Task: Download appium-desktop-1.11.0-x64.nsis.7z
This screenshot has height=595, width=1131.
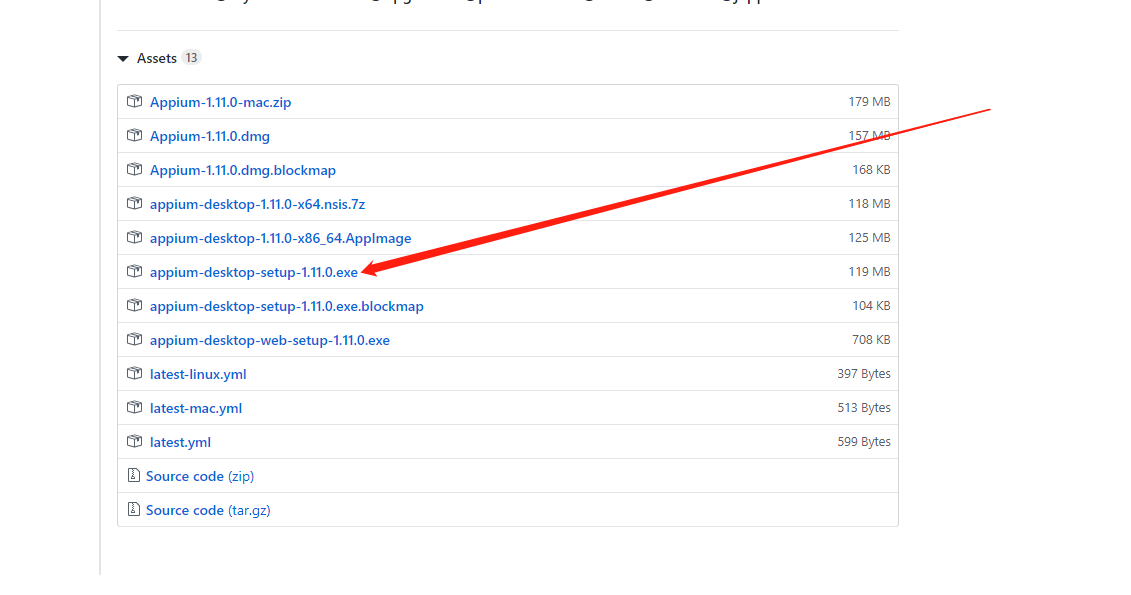Action: click(258, 203)
